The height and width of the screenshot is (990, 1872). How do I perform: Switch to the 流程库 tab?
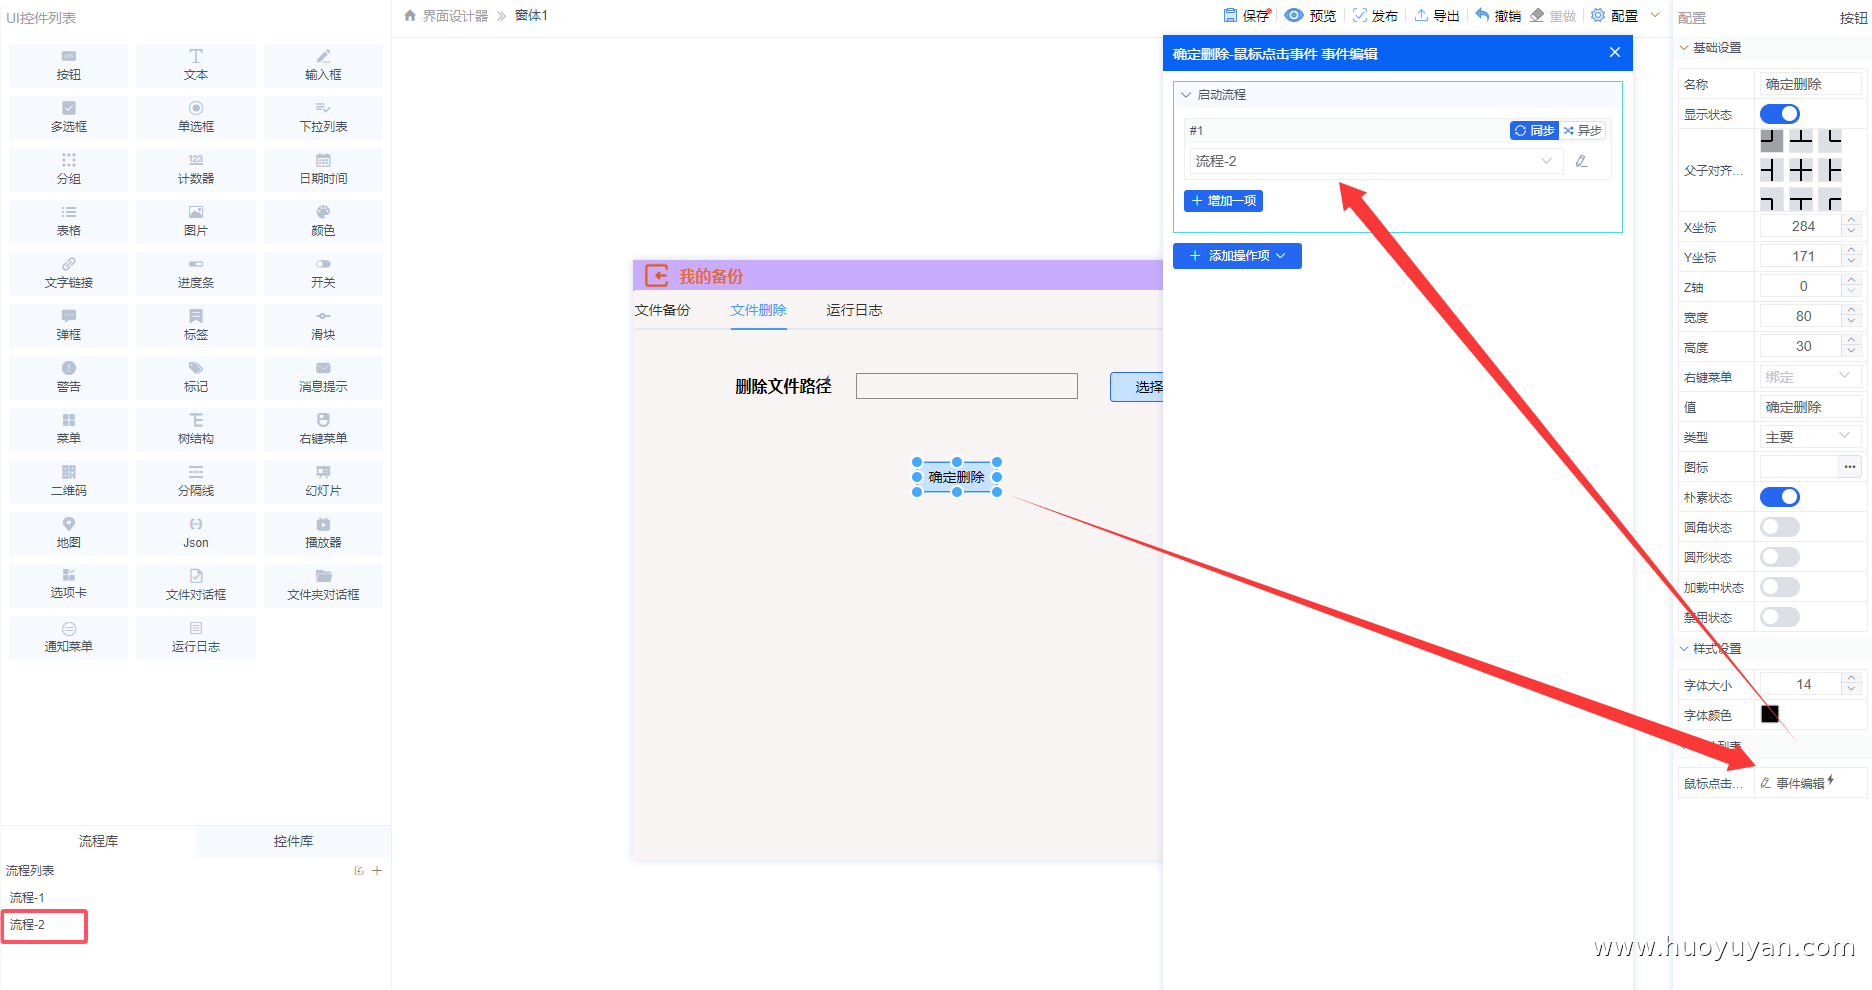[x=98, y=841]
